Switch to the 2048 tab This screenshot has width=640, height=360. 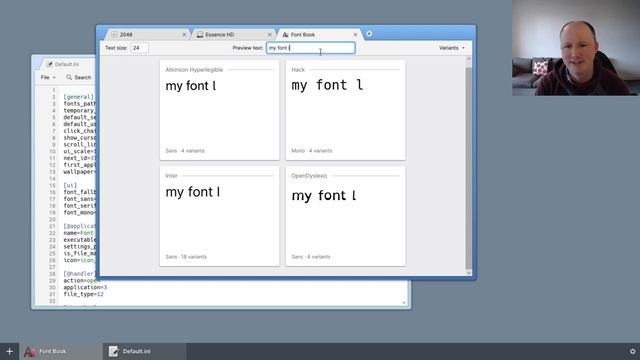pos(147,35)
